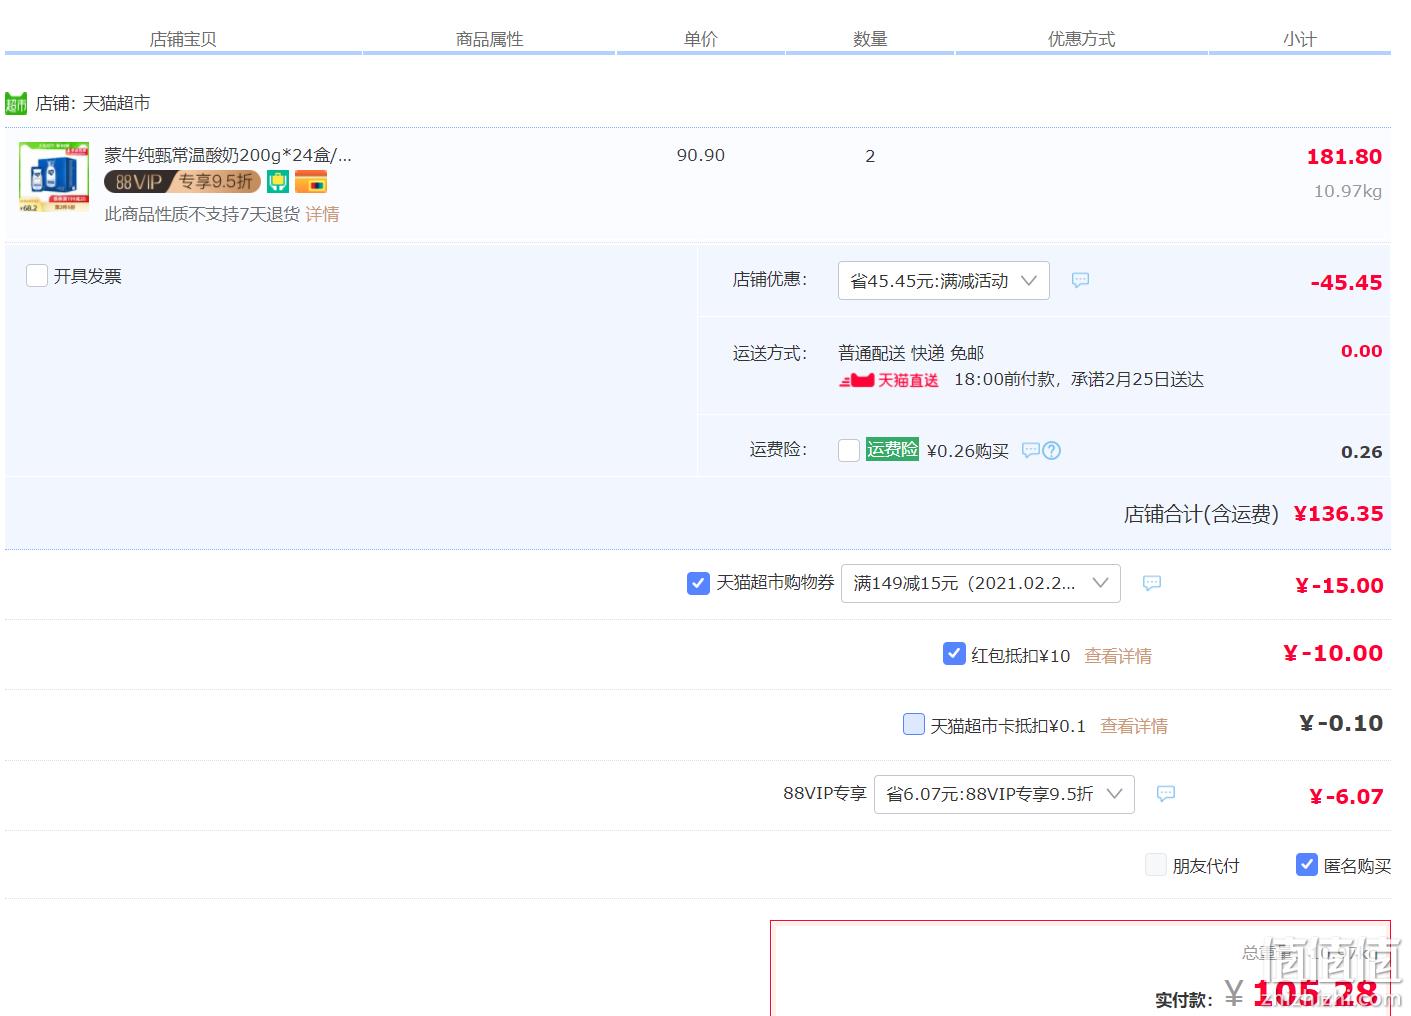Open 查看详情 link next to 天猫超市卡抵扣

(x=1134, y=726)
